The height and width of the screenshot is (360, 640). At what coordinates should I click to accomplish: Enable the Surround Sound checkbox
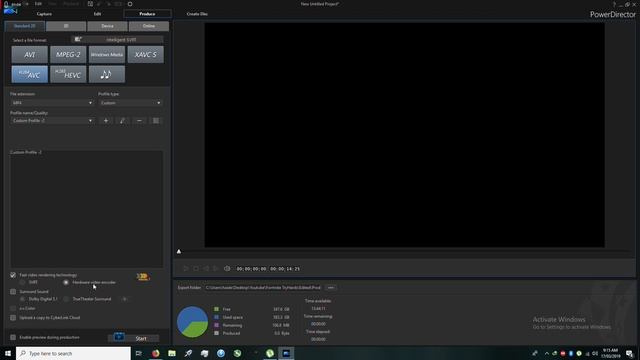pyautogui.click(x=13, y=292)
